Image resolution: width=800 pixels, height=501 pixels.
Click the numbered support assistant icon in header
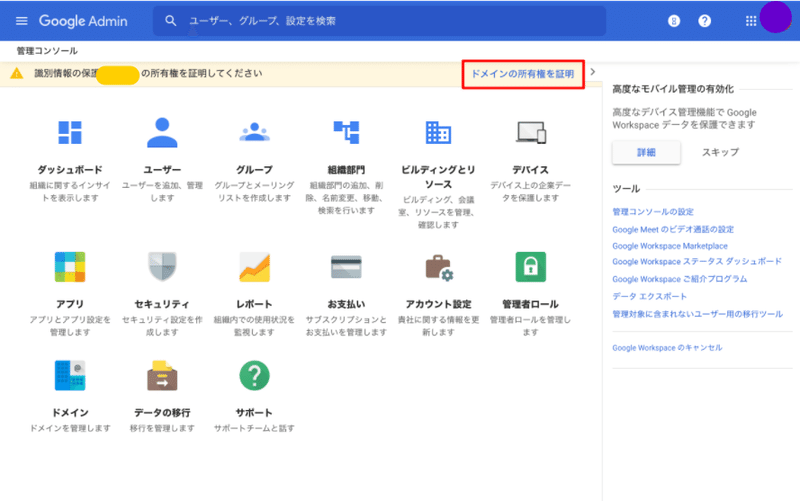pyautogui.click(x=674, y=21)
